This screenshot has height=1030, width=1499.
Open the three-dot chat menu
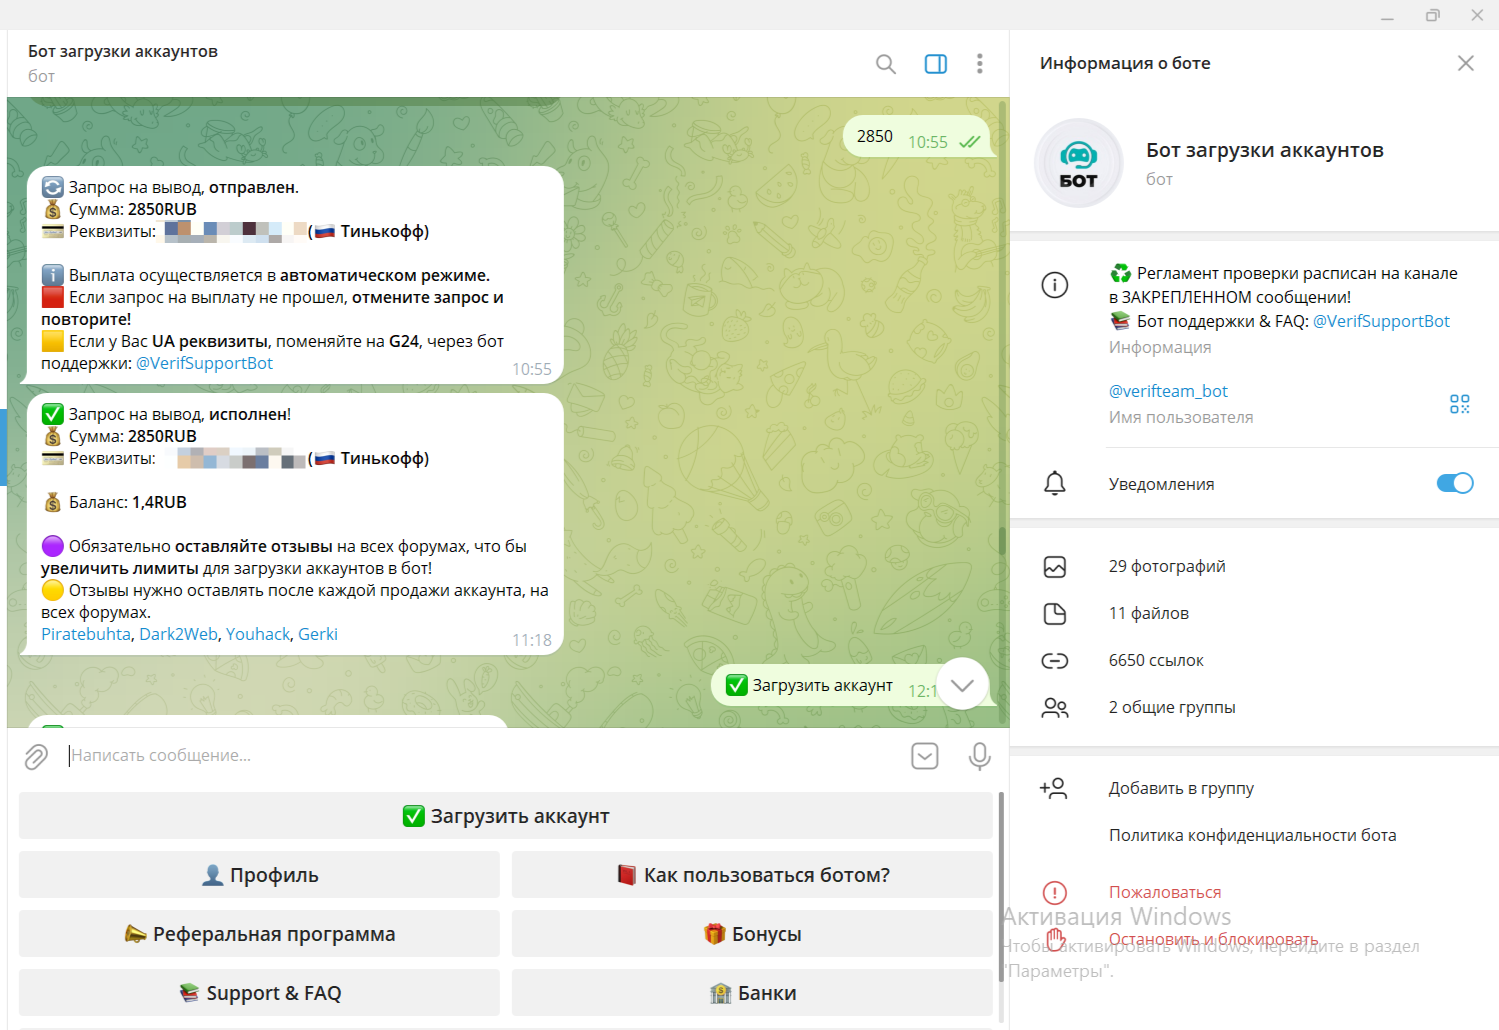[979, 64]
